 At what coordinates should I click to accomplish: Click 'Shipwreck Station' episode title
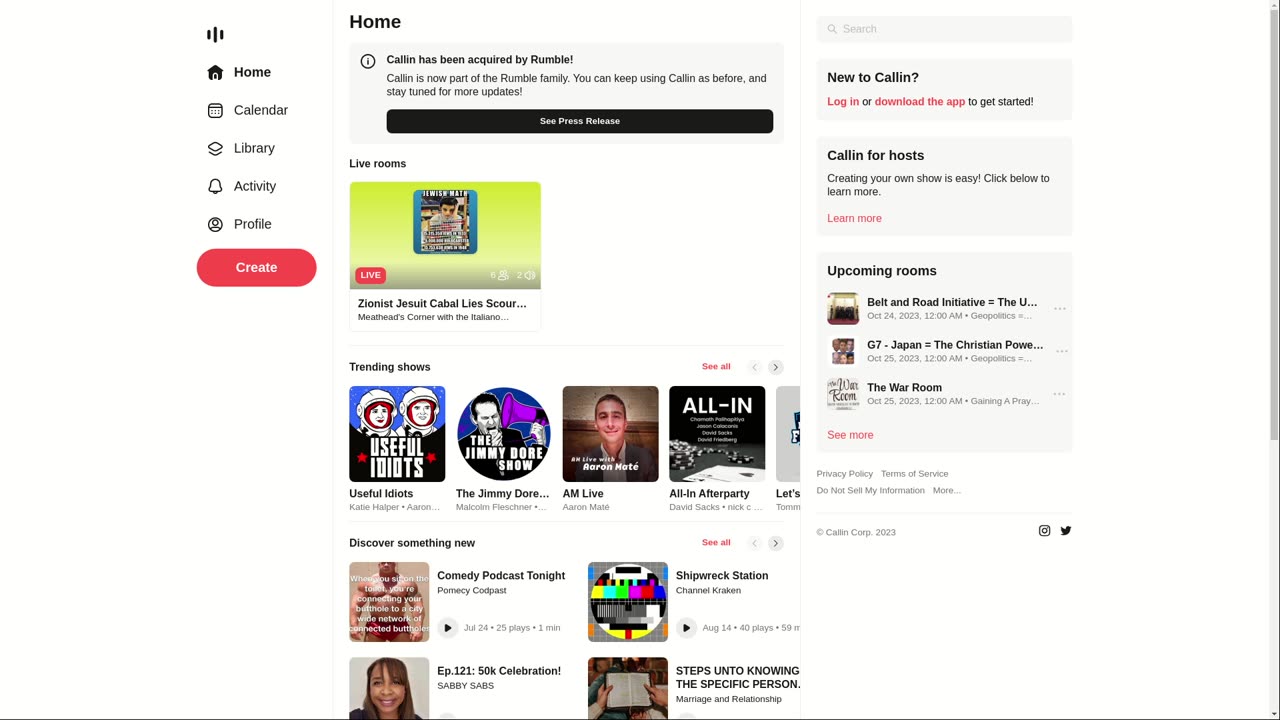coord(722,576)
